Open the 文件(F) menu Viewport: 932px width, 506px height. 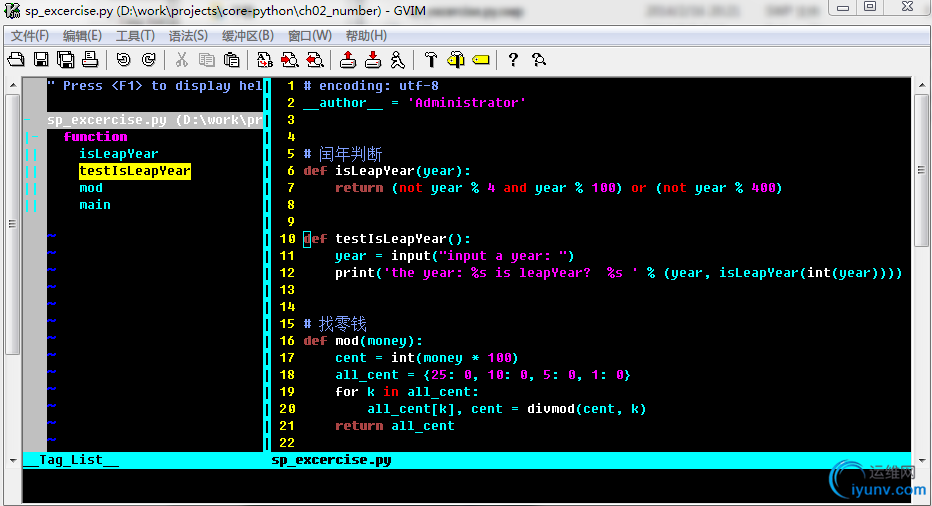tap(30, 36)
